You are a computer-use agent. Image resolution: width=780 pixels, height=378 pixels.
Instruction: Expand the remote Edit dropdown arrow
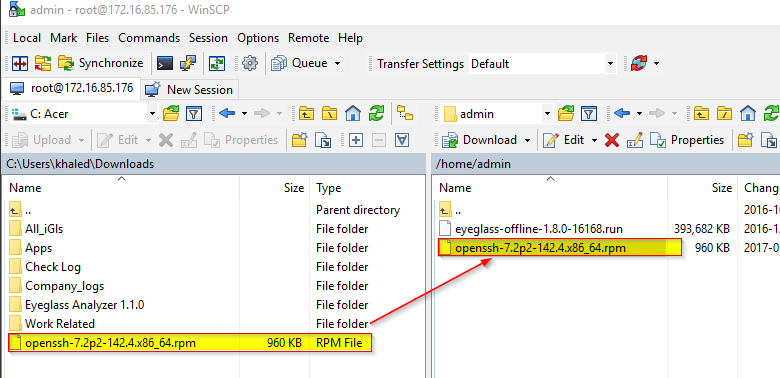click(x=594, y=140)
